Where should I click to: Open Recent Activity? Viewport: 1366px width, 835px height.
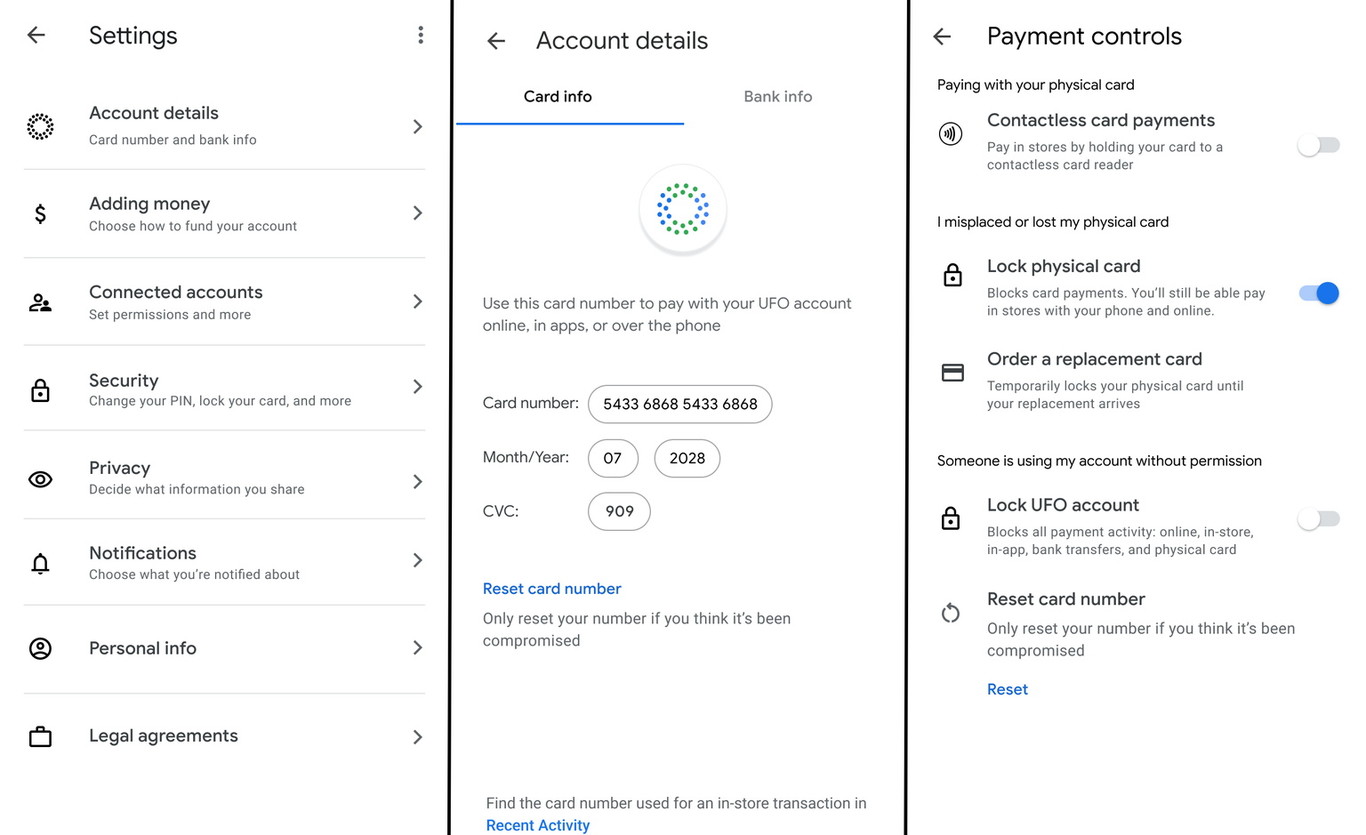click(537, 824)
